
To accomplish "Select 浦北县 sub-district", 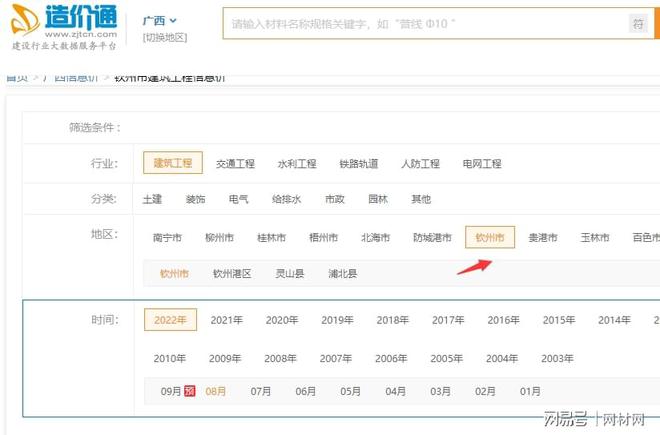I will point(343,274).
